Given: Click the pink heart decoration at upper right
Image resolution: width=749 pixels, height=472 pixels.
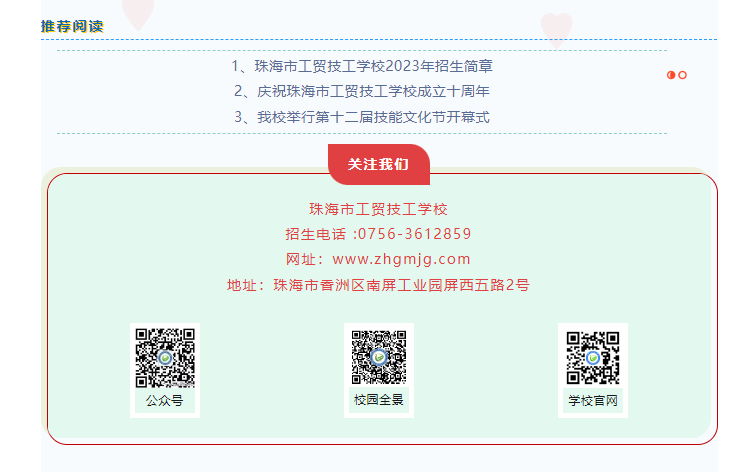Looking at the screenshot, I should click(x=556, y=30).
